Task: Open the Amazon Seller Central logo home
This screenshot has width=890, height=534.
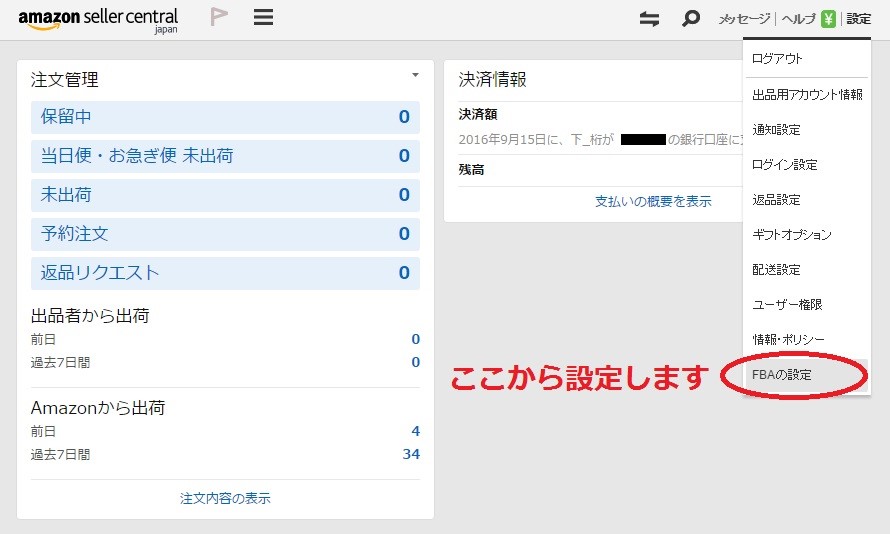Action: [x=98, y=20]
